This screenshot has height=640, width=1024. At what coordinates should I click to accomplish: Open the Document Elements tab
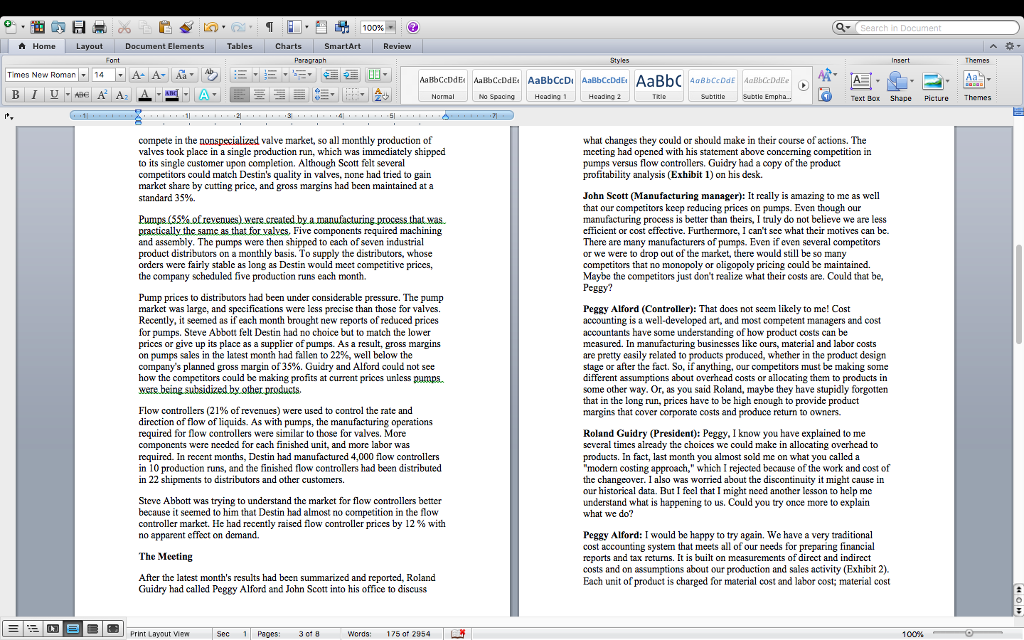coord(165,46)
